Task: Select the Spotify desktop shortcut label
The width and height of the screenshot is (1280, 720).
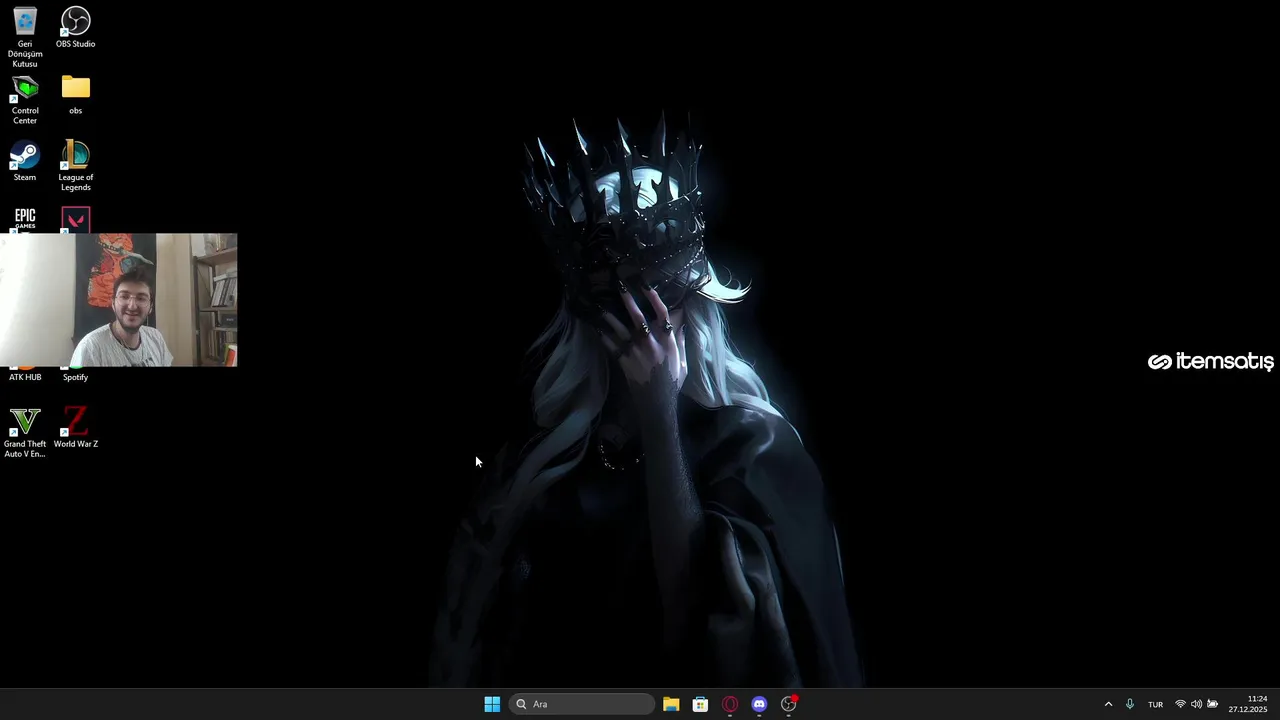Action: coord(76,377)
